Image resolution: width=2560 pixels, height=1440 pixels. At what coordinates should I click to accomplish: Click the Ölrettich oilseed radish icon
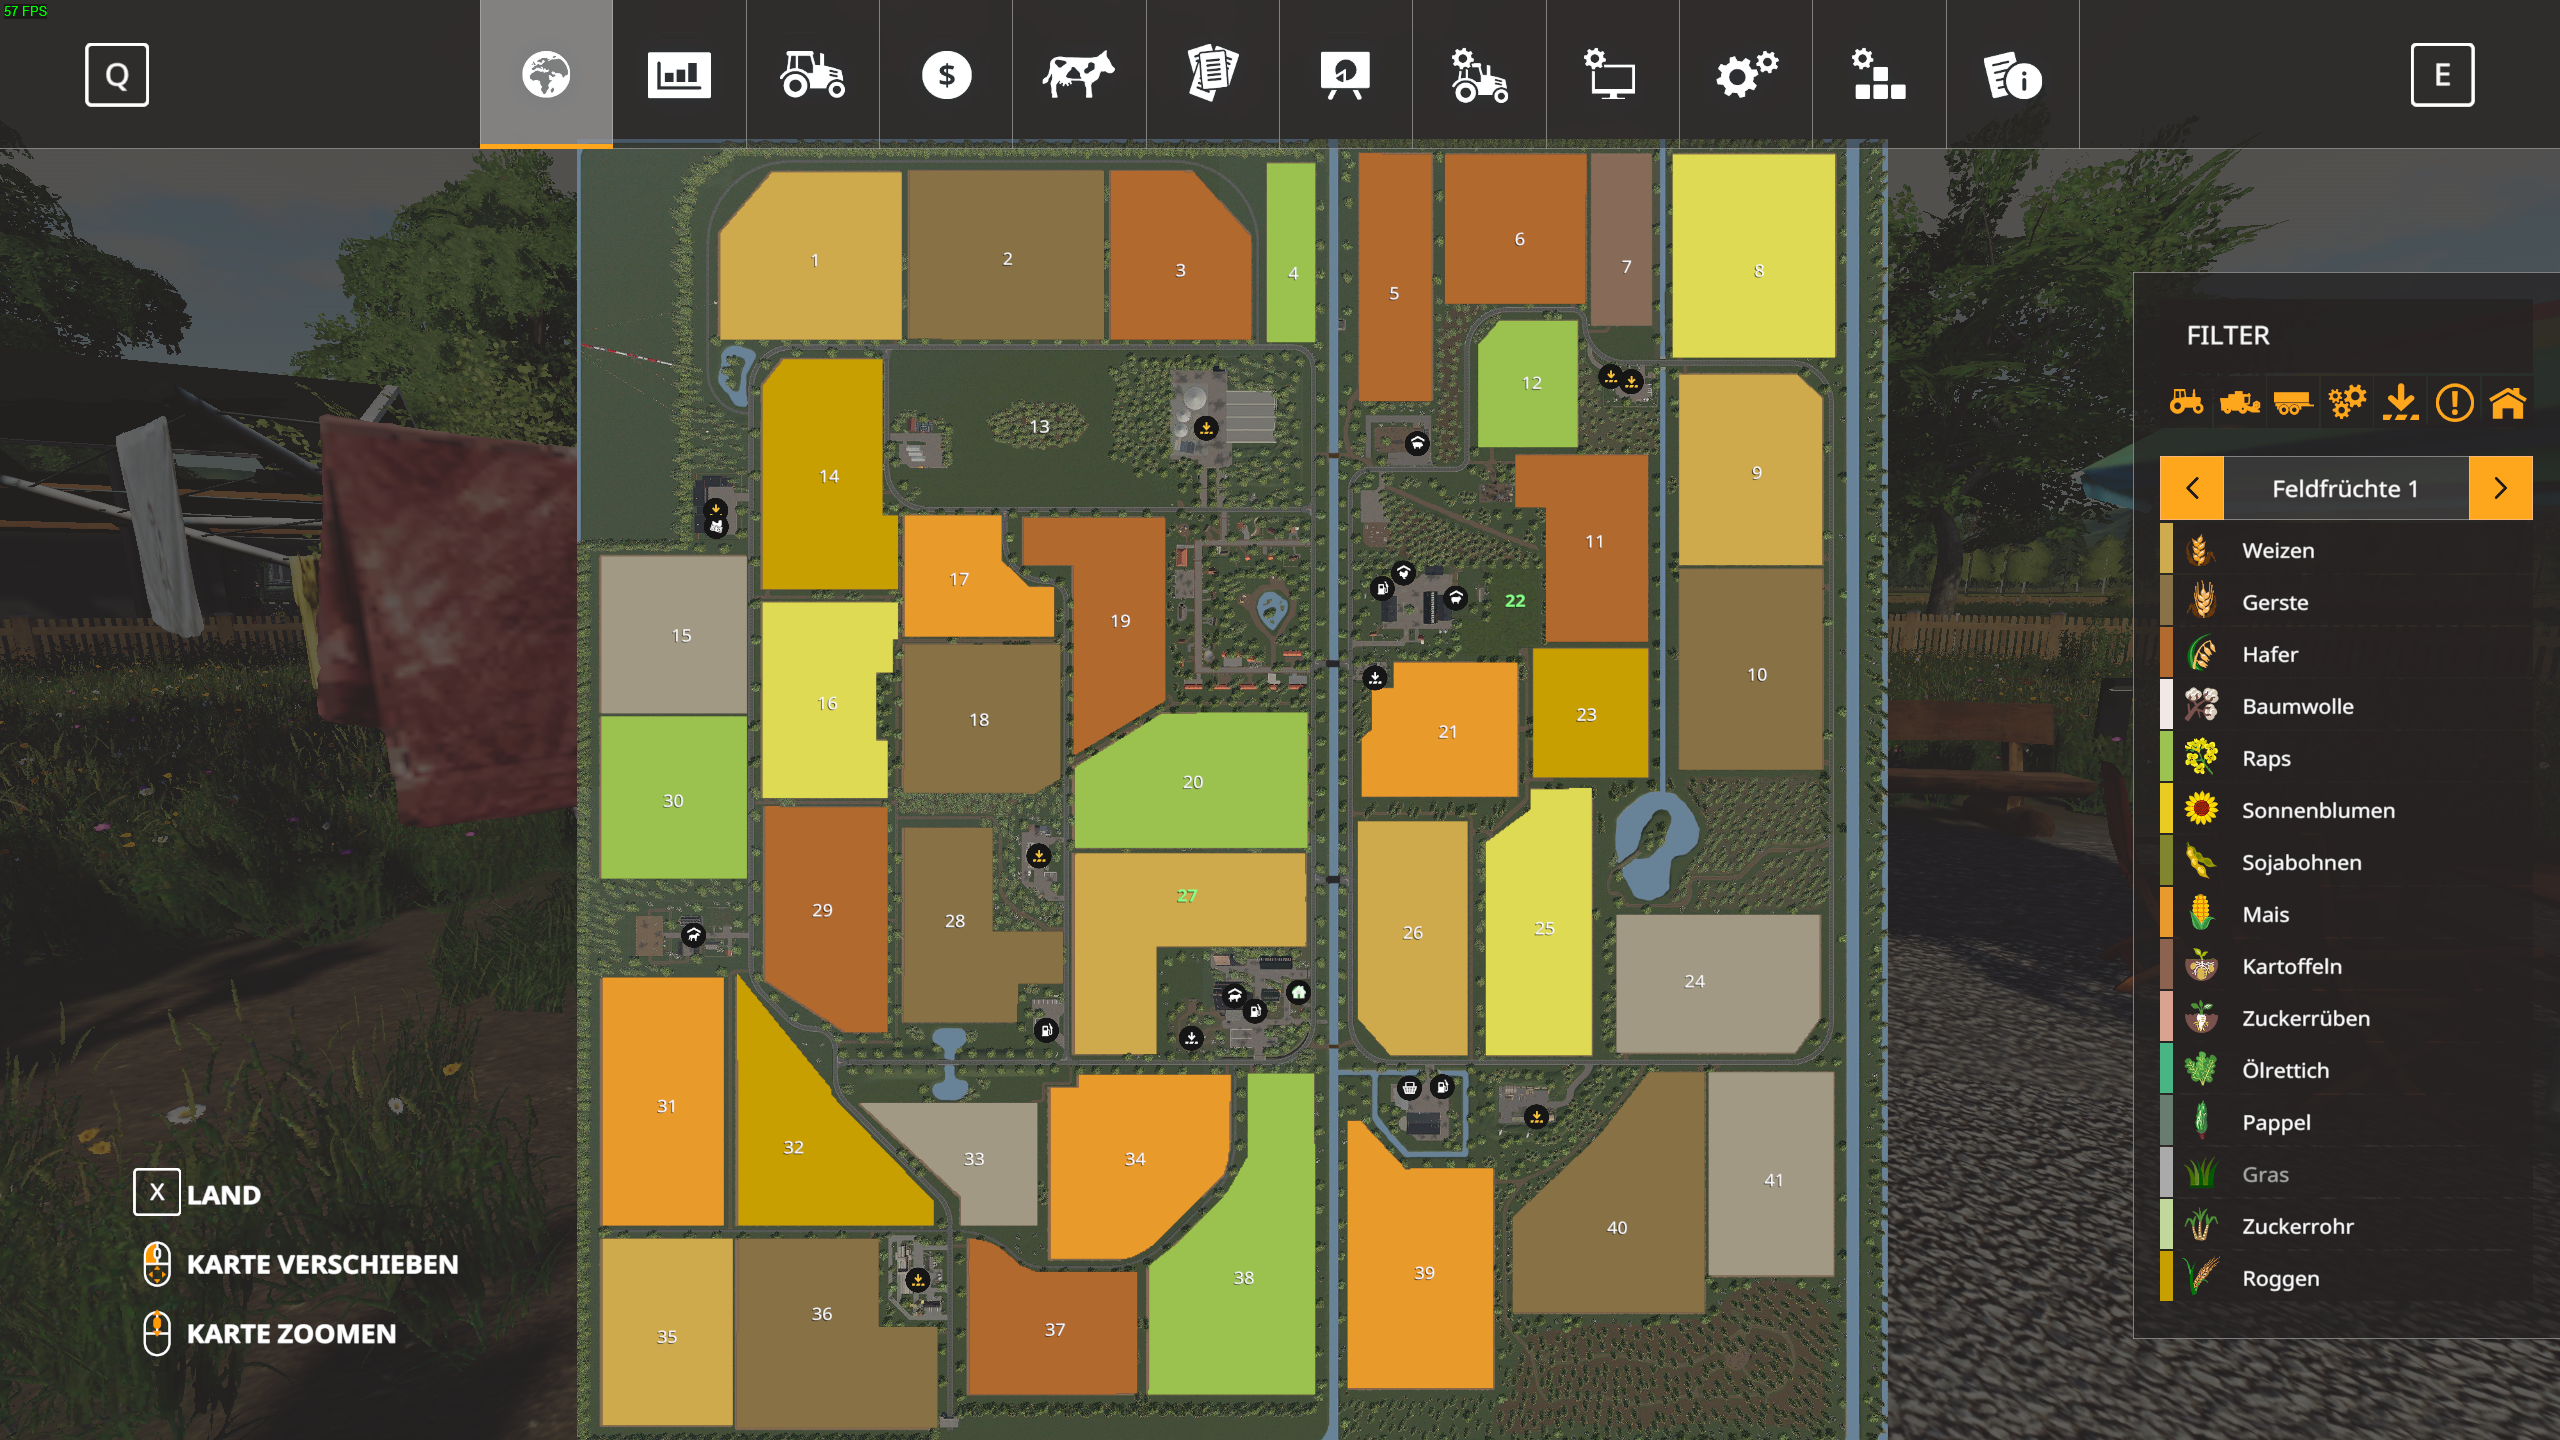click(x=2201, y=1070)
